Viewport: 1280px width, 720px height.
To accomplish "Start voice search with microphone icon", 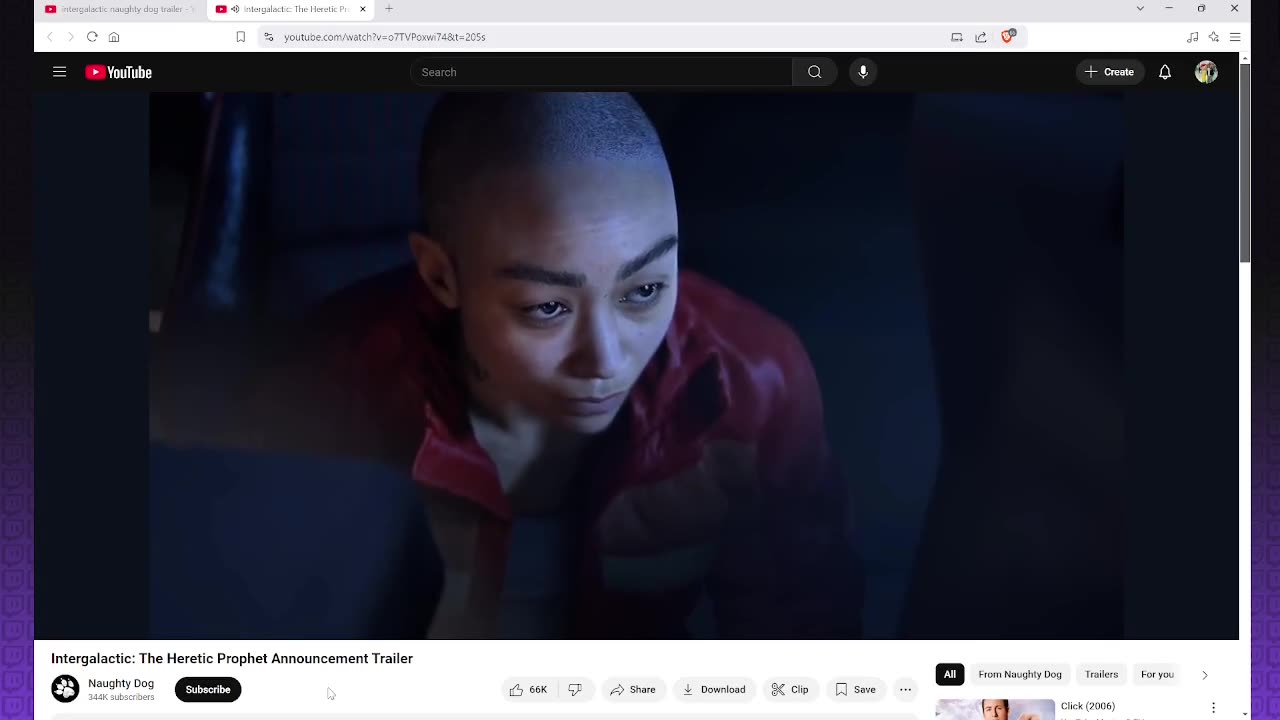I will (x=863, y=72).
